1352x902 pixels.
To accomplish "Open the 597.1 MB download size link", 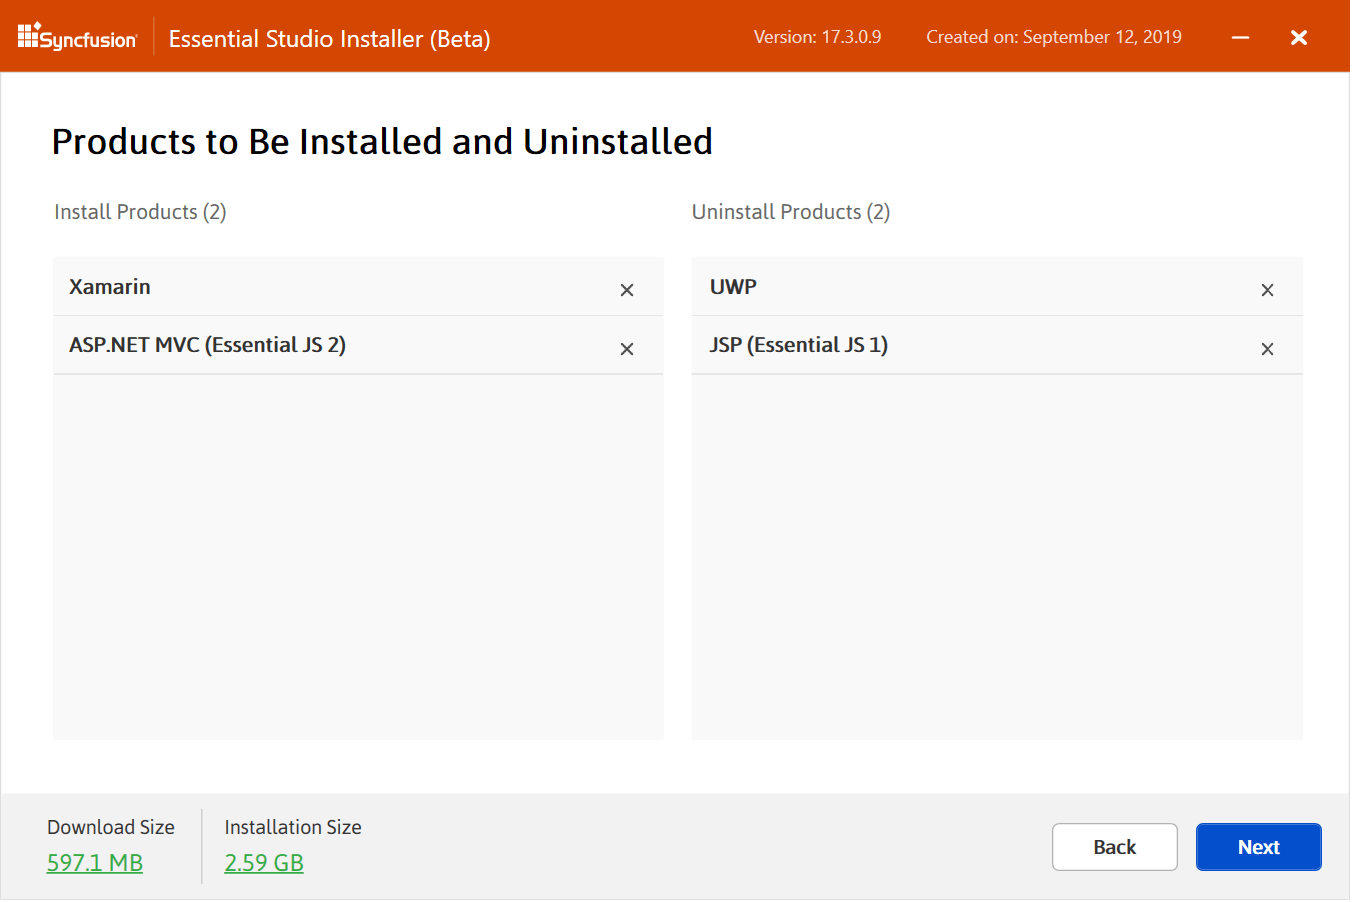I will (x=95, y=863).
